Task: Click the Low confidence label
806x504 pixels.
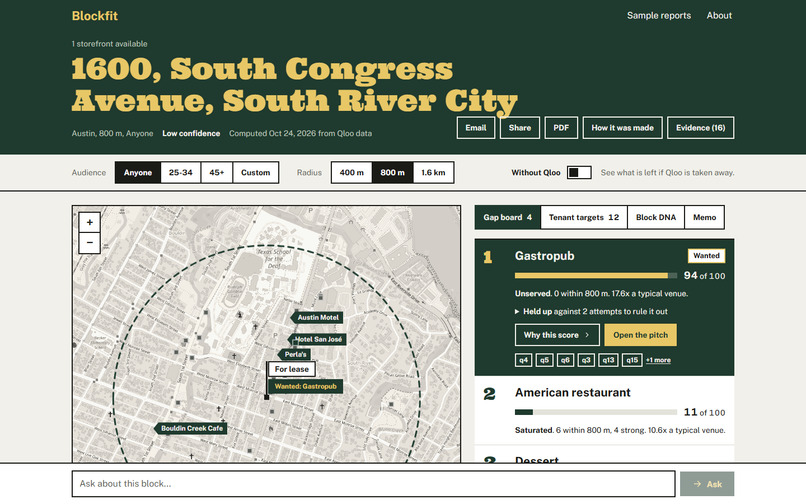Action: pos(191,133)
